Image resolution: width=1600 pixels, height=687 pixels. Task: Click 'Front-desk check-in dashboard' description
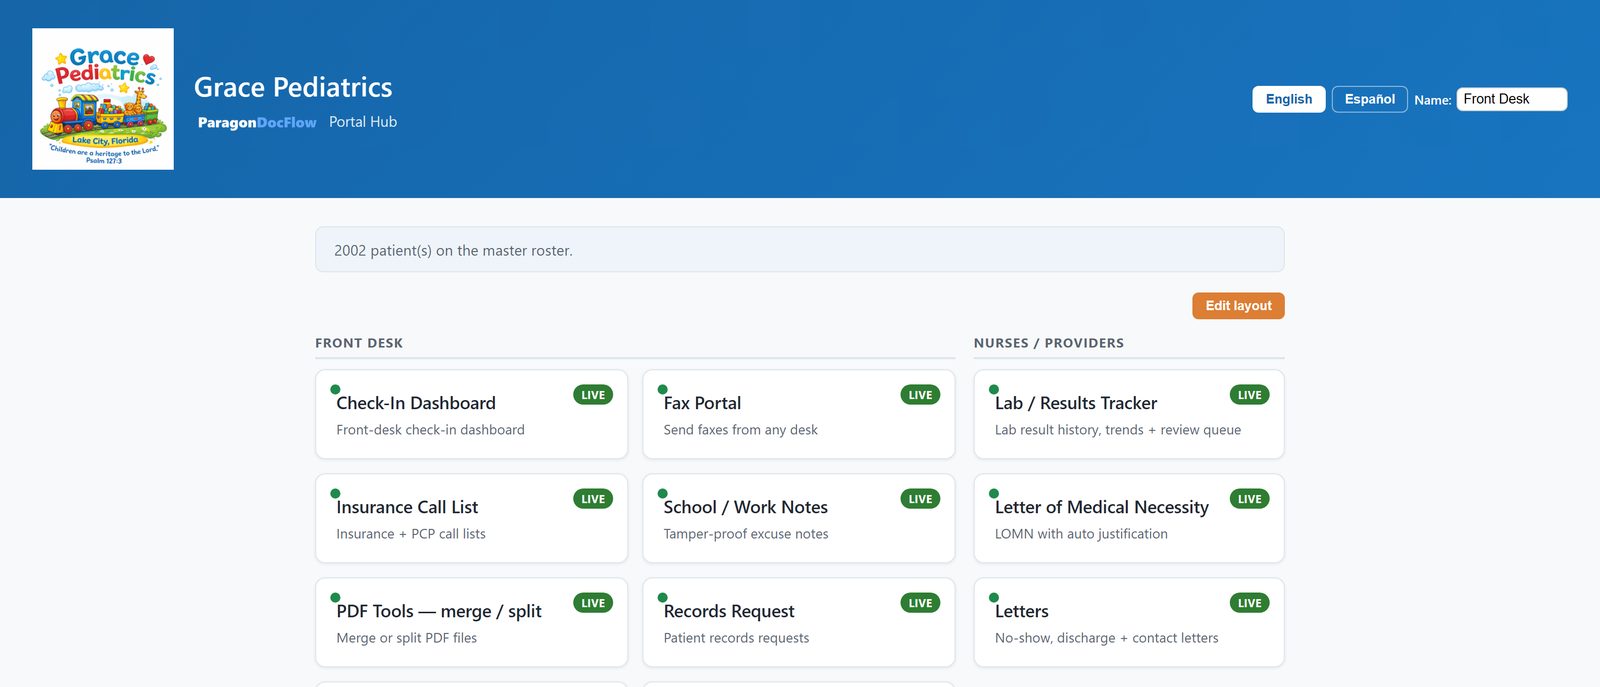point(430,430)
